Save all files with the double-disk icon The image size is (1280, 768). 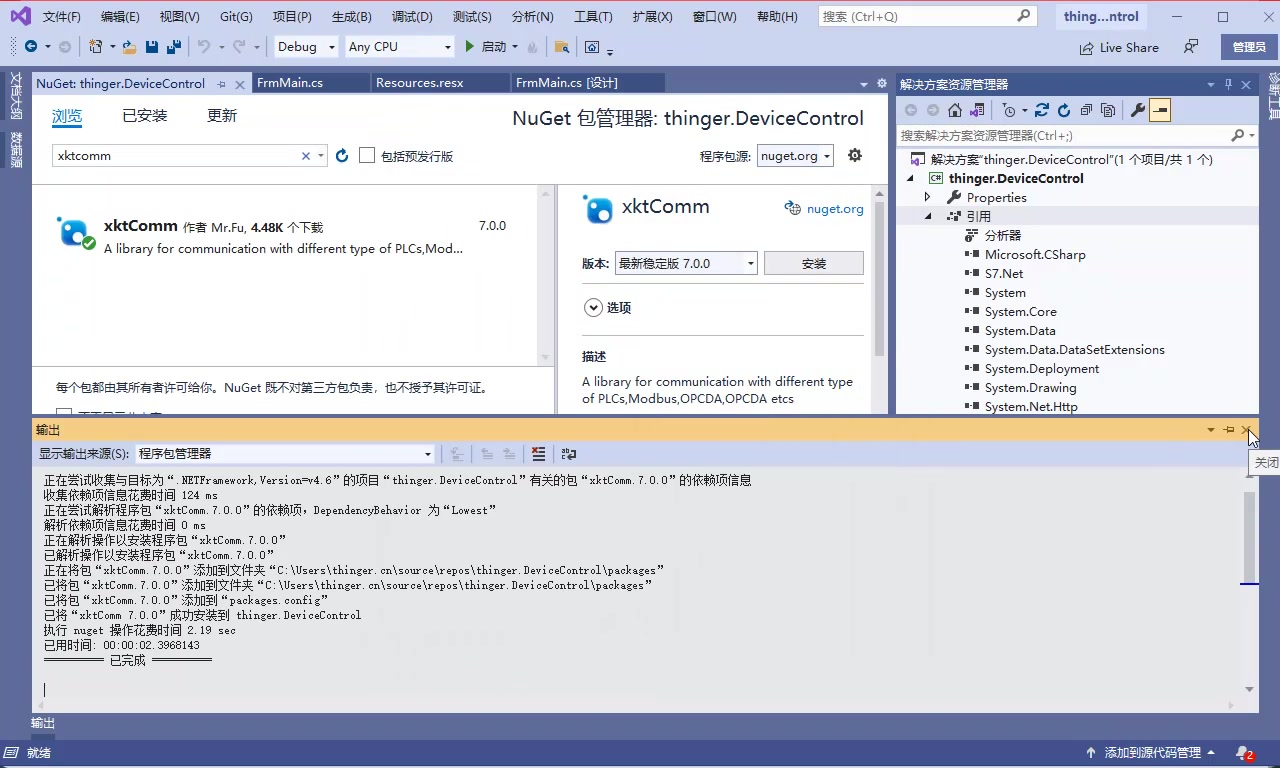coord(174,47)
